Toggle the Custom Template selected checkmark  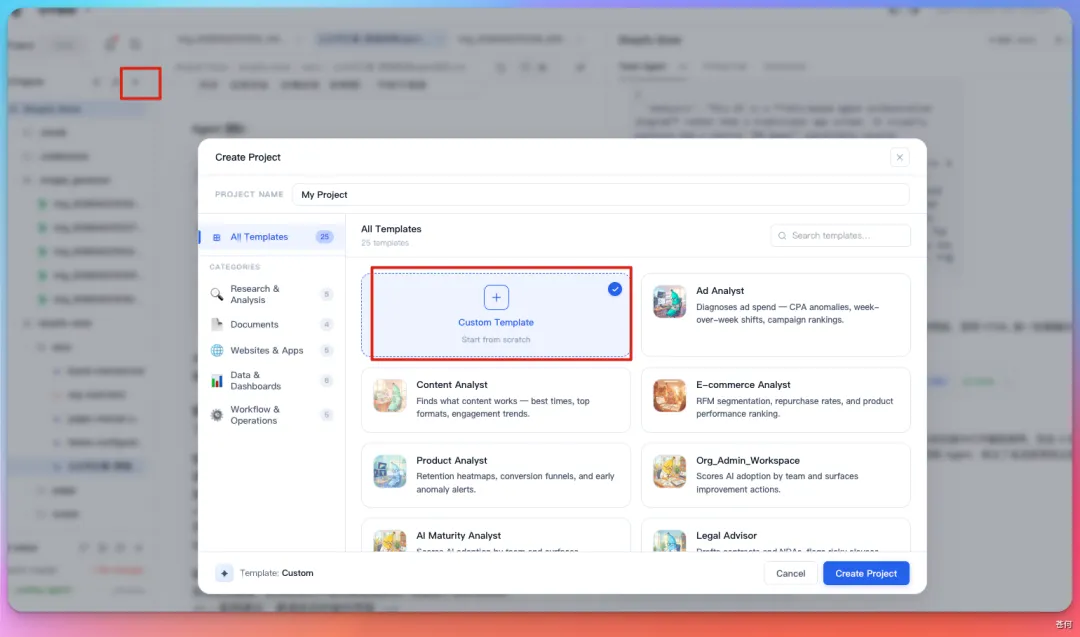[x=615, y=289]
